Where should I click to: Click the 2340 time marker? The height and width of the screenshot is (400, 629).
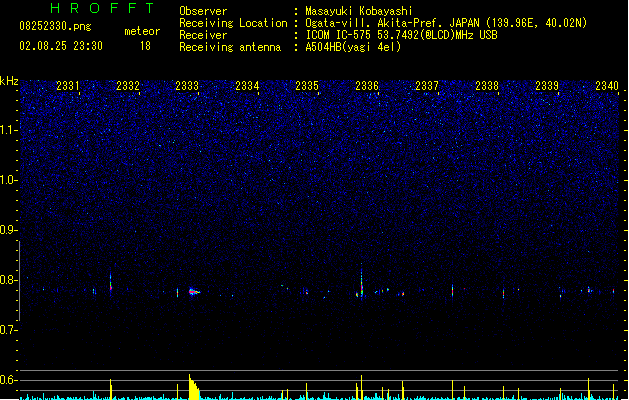point(607,86)
